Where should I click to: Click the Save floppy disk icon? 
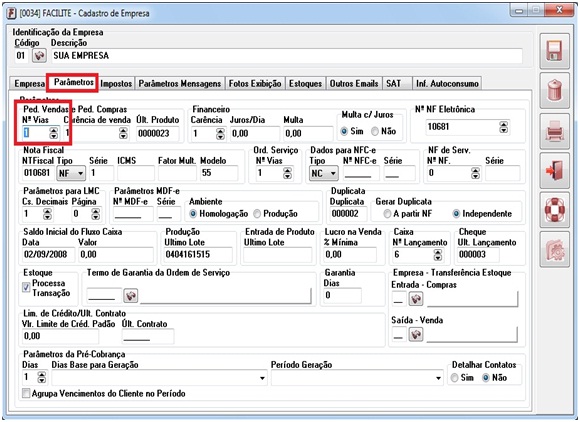pyautogui.click(x=554, y=51)
